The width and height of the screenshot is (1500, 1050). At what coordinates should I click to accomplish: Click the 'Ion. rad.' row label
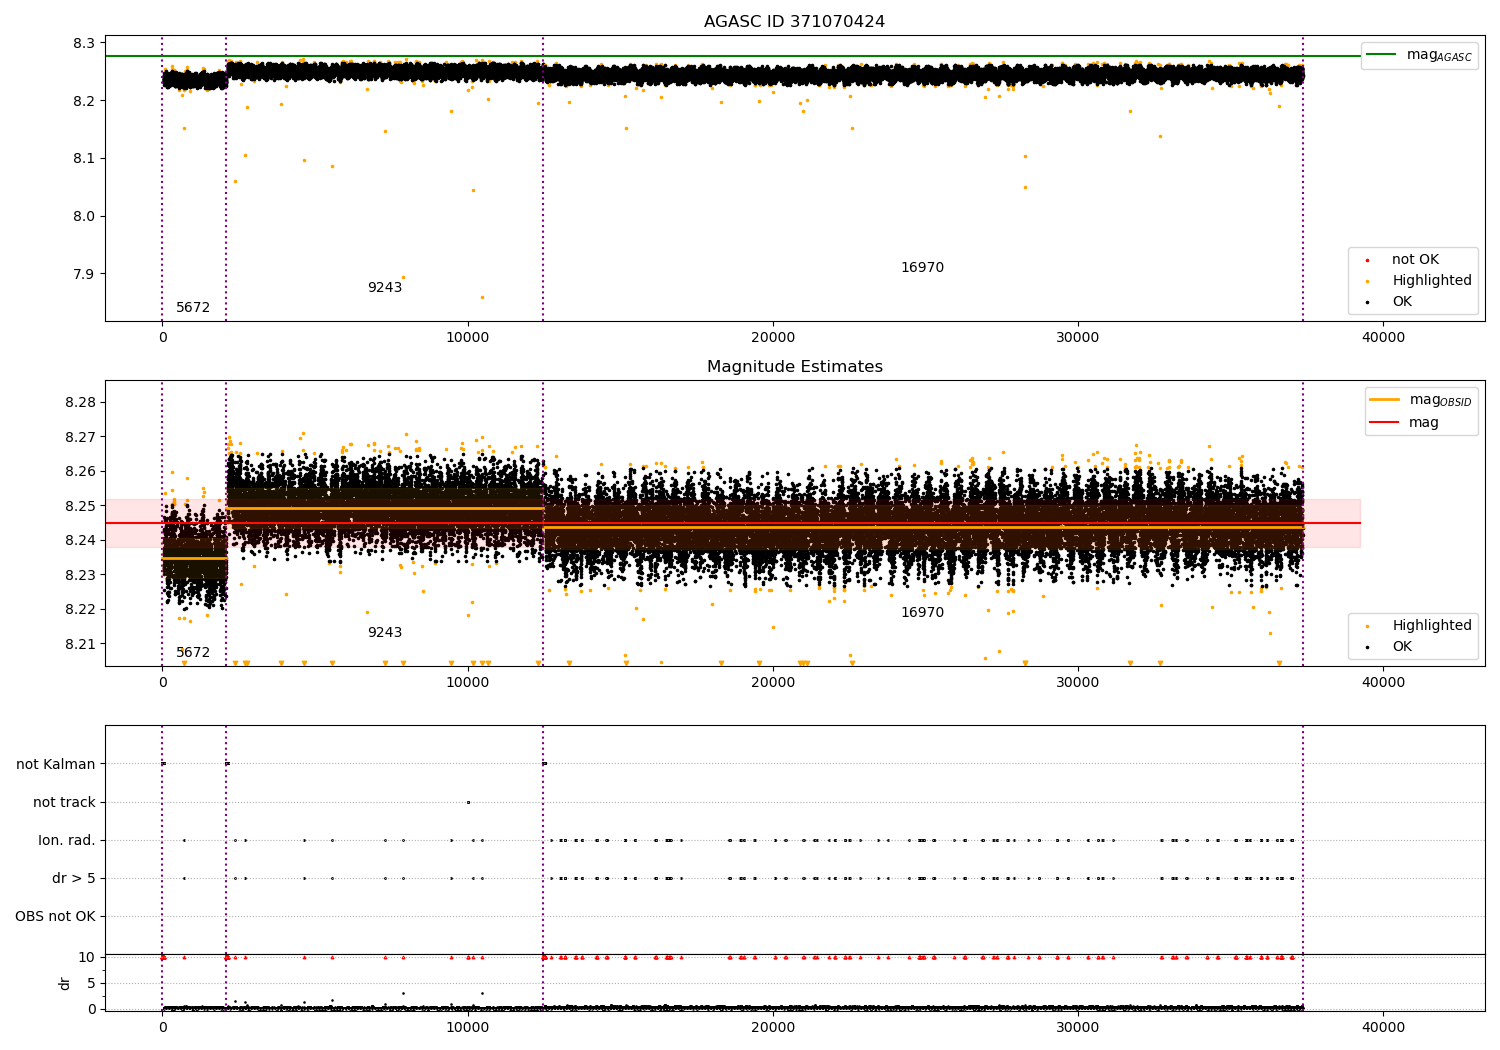tap(67, 840)
